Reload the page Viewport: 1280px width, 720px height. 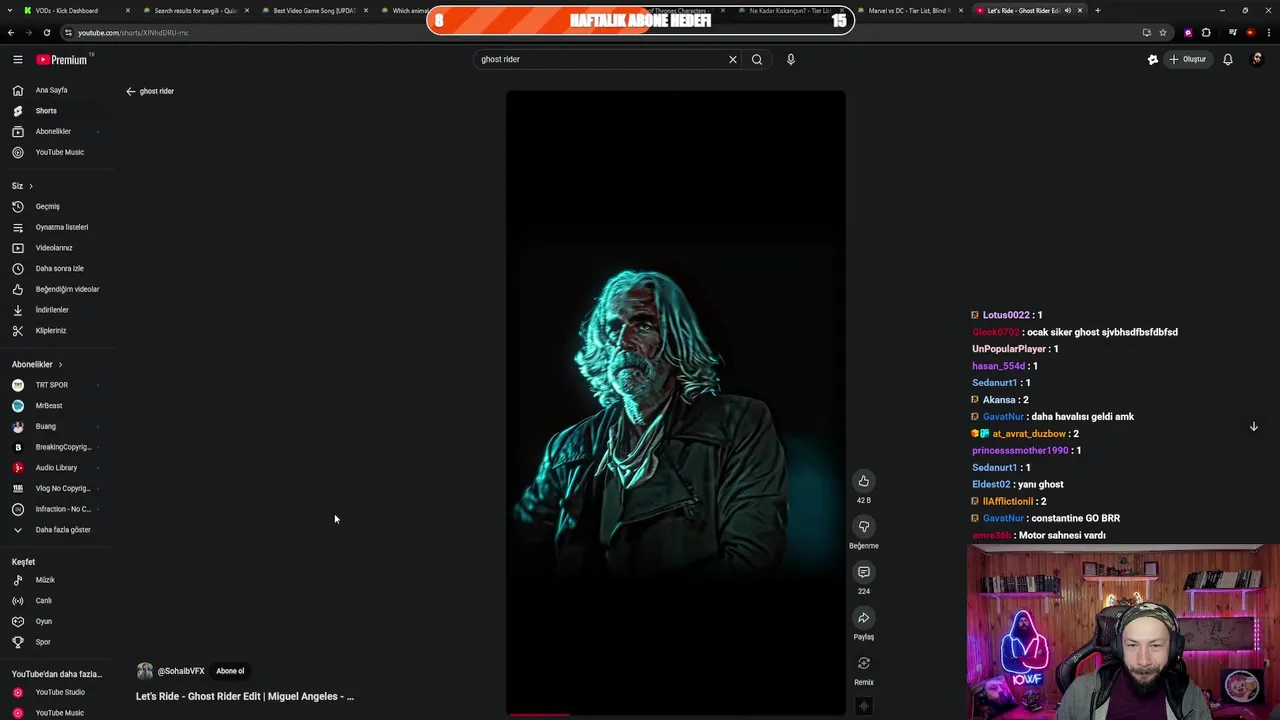click(46, 32)
